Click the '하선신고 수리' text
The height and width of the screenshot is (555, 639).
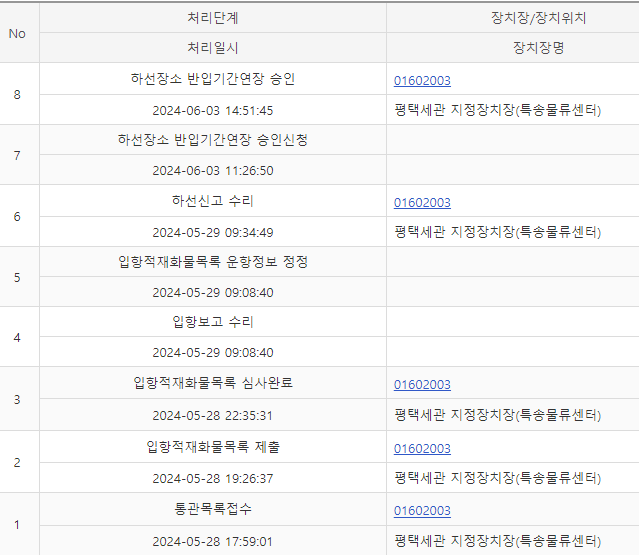point(213,200)
